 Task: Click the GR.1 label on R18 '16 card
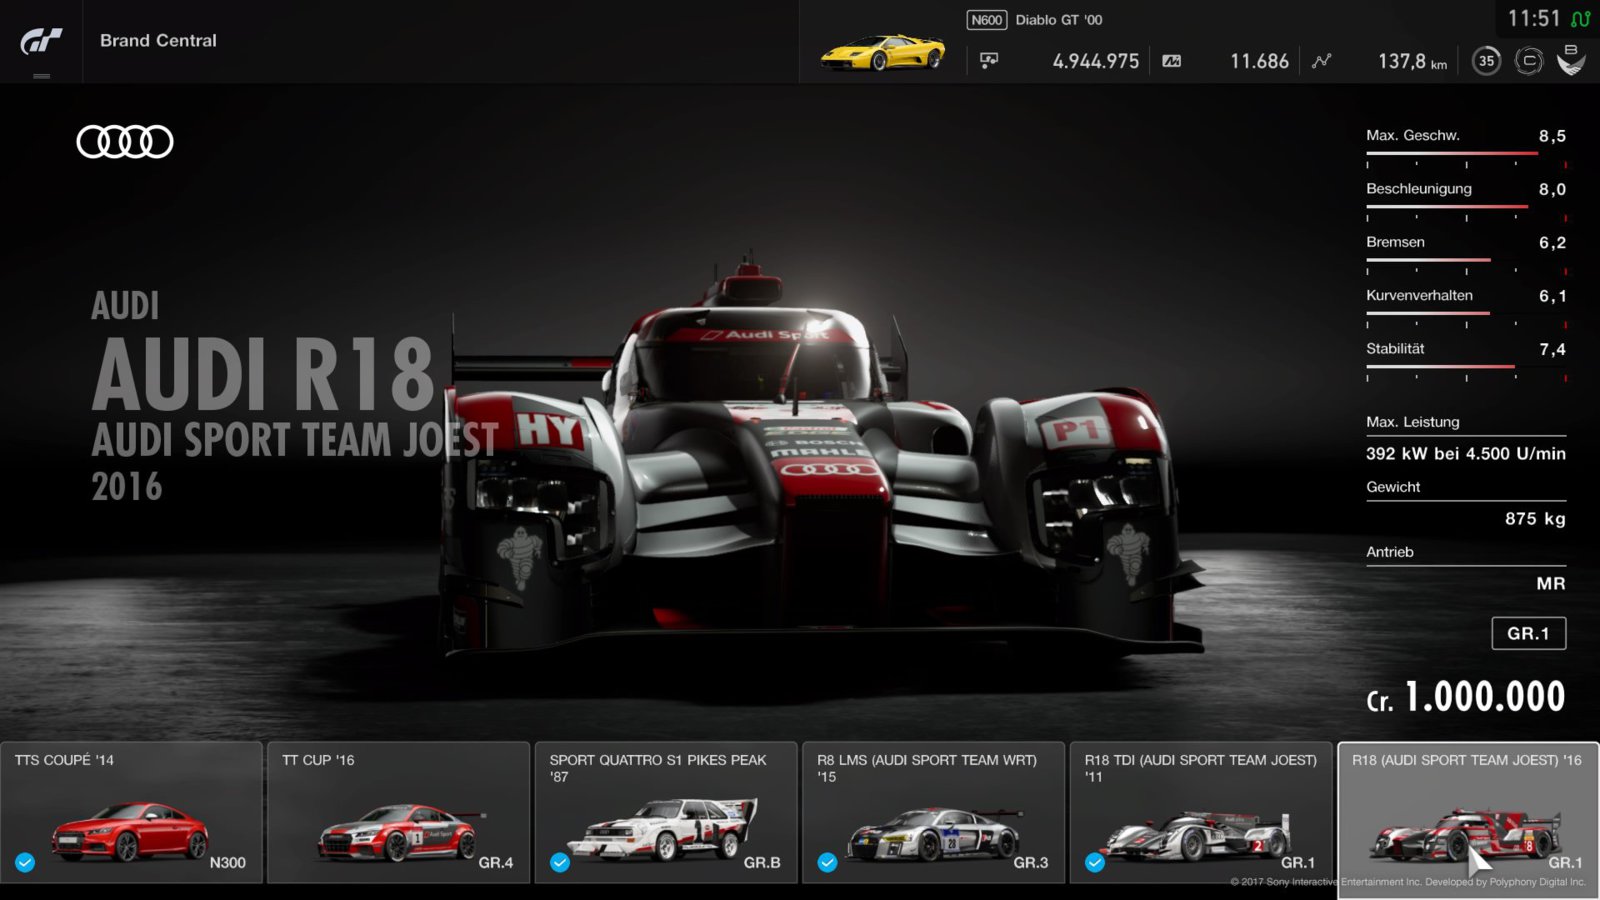[1565, 862]
